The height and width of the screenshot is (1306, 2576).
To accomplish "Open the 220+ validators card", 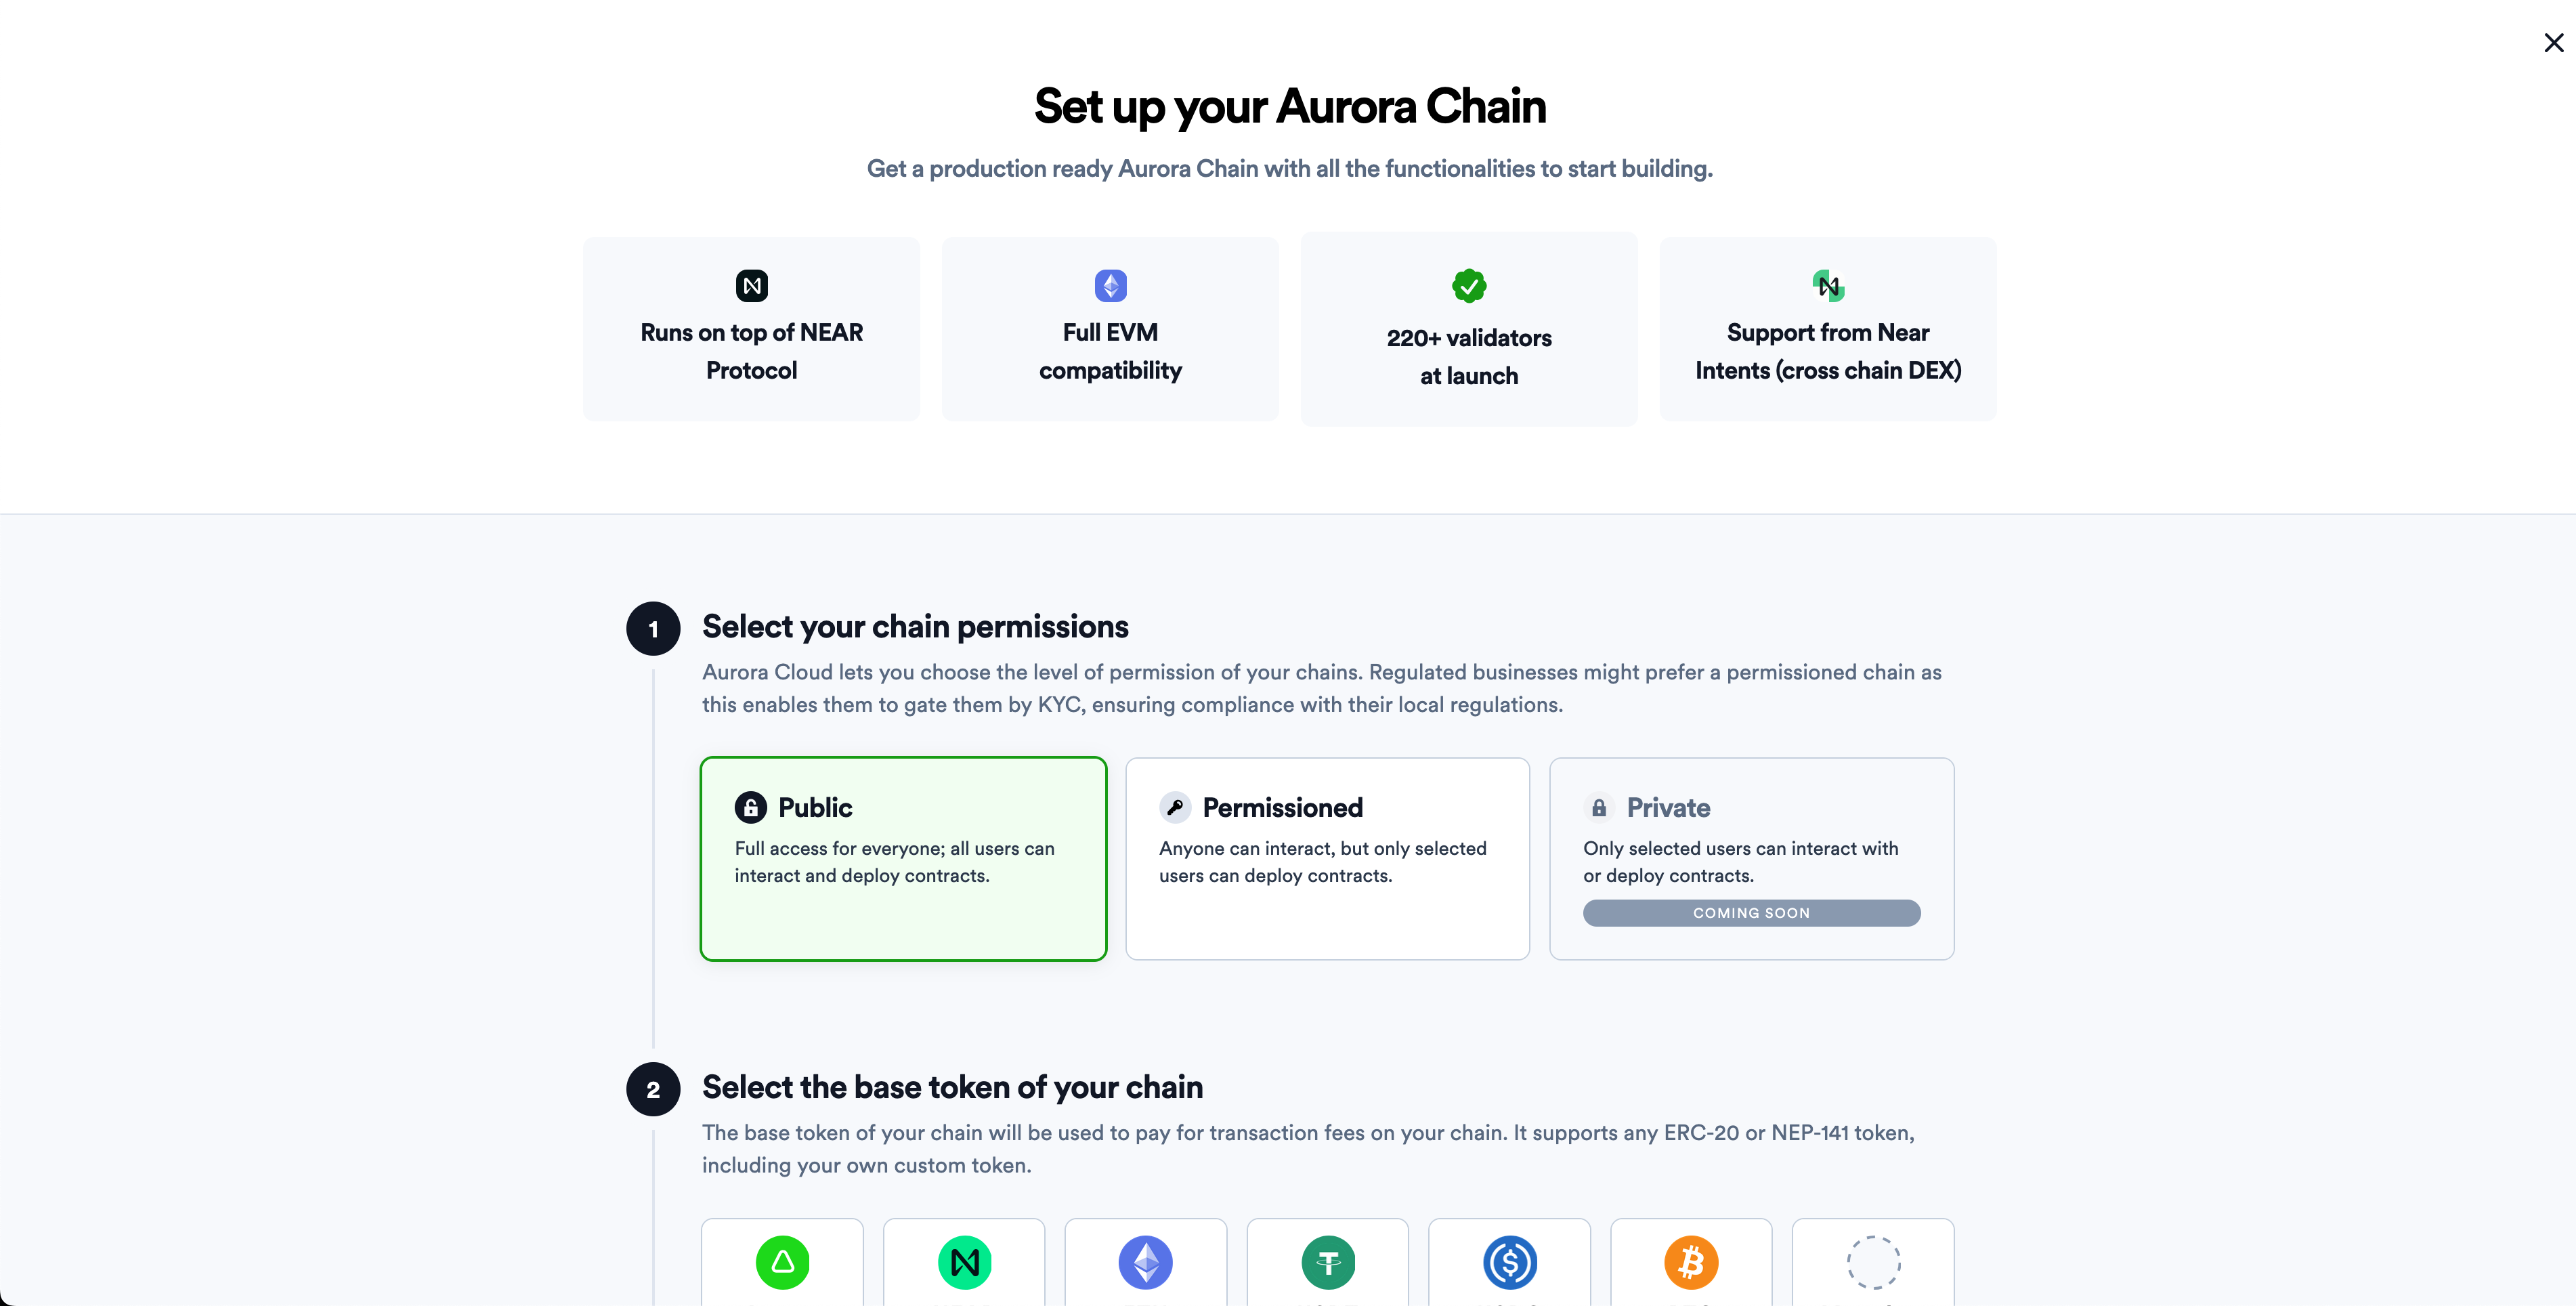I will [1469, 328].
